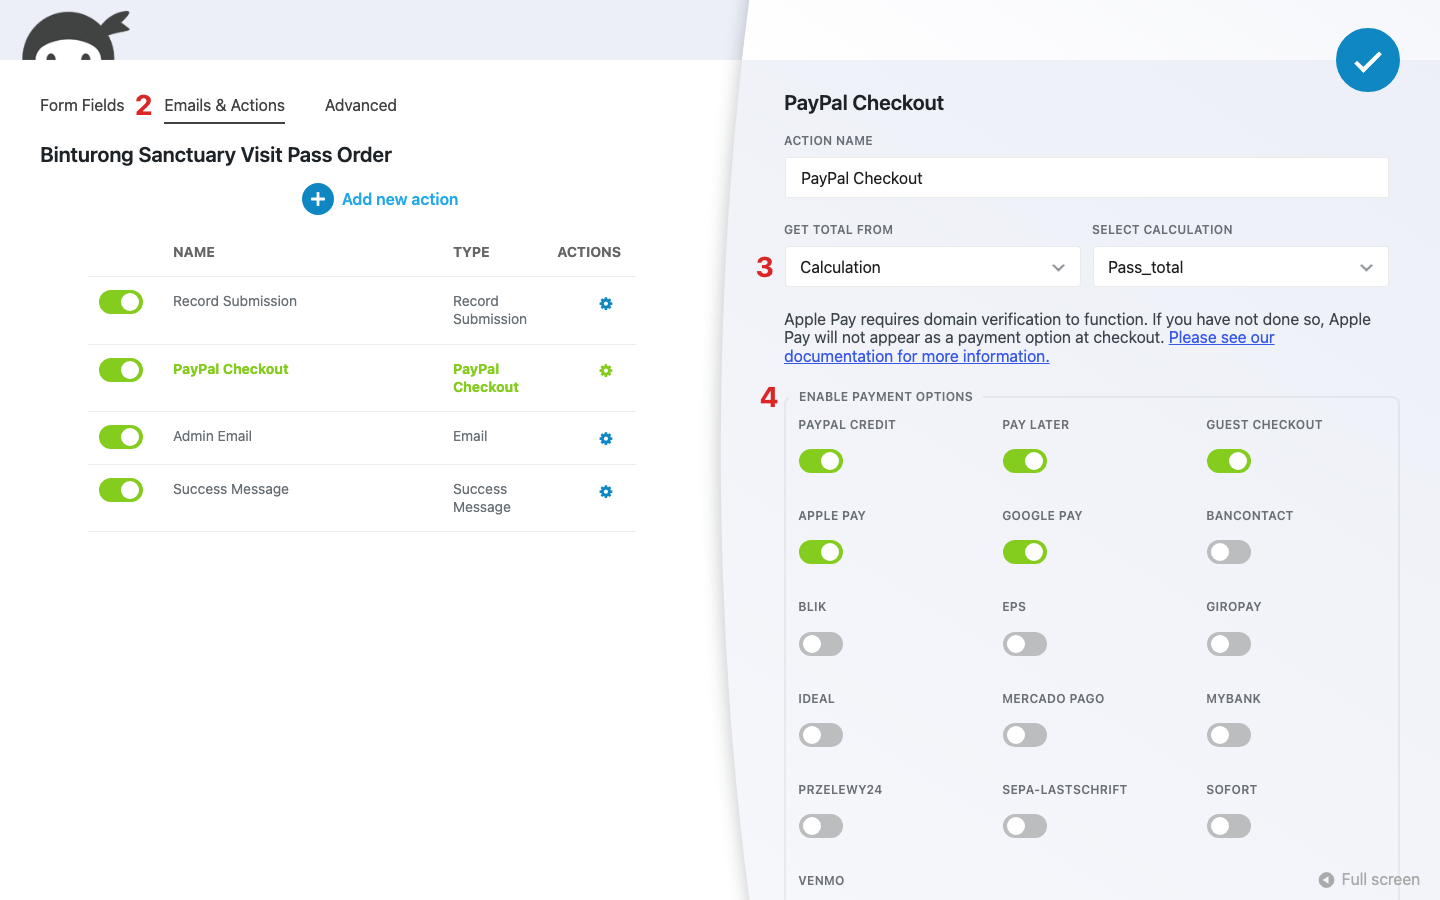Select the Success Message action name
The width and height of the screenshot is (1440, 900).
pyautogui.click(x=231, y=489)
